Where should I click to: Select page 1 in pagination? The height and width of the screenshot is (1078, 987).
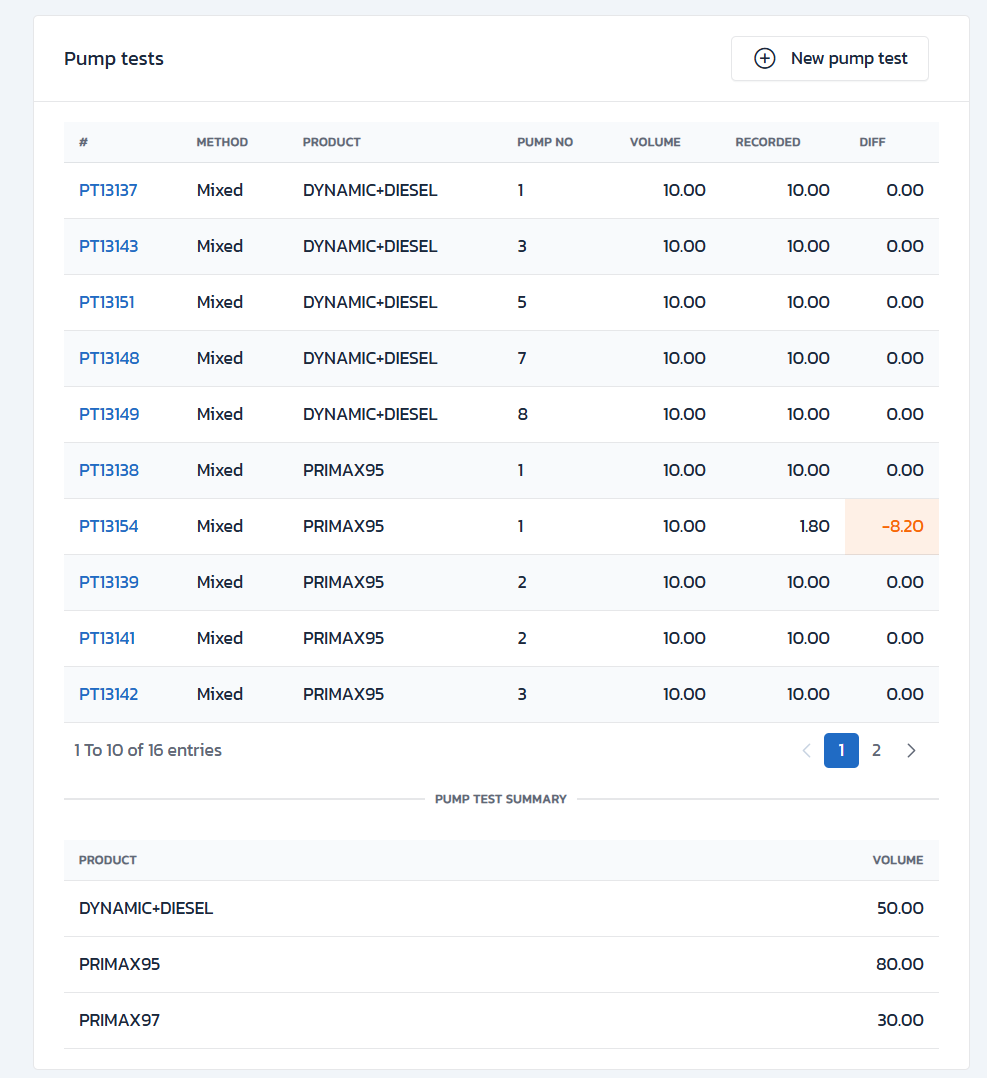tap(841, 751)
